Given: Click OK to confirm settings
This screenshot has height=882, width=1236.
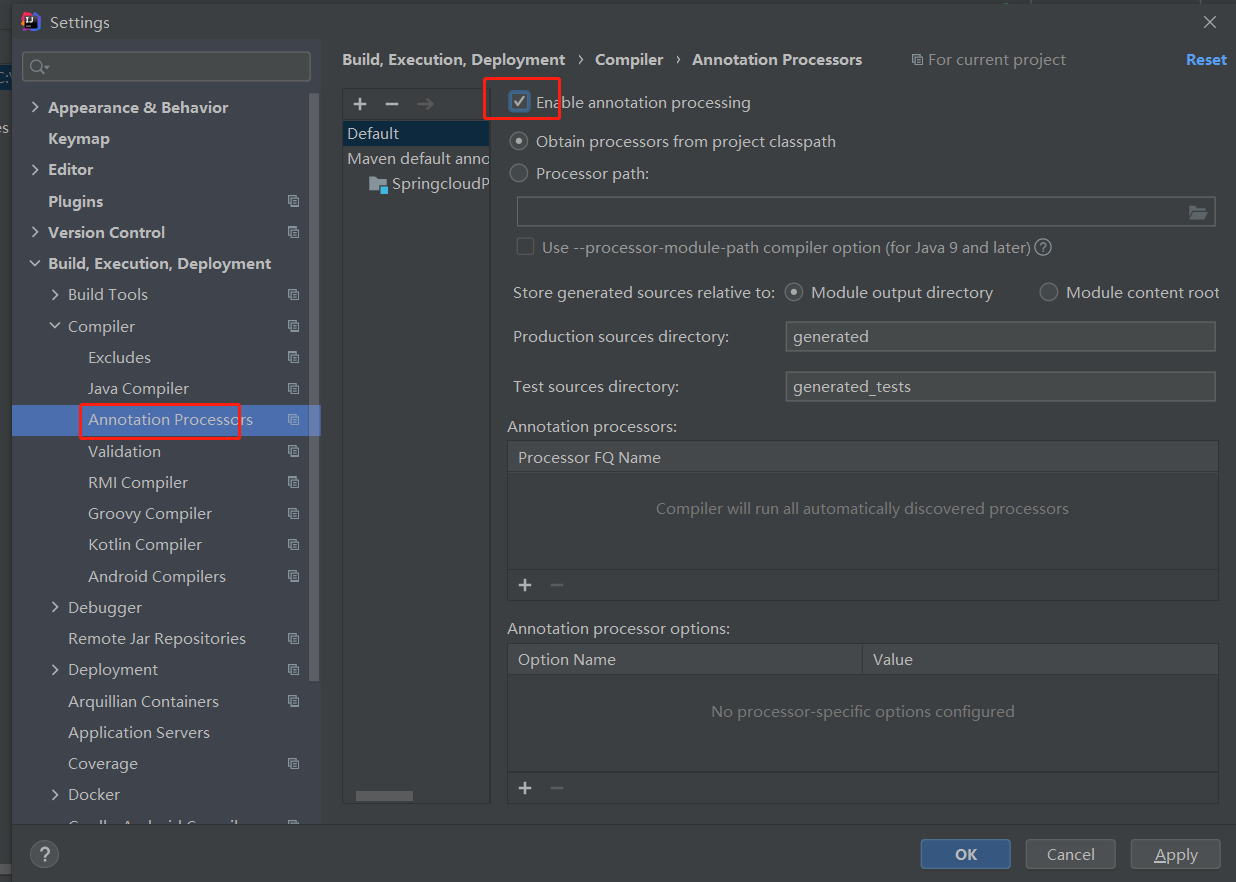Looking at the screenshot, I should point(966,854).
